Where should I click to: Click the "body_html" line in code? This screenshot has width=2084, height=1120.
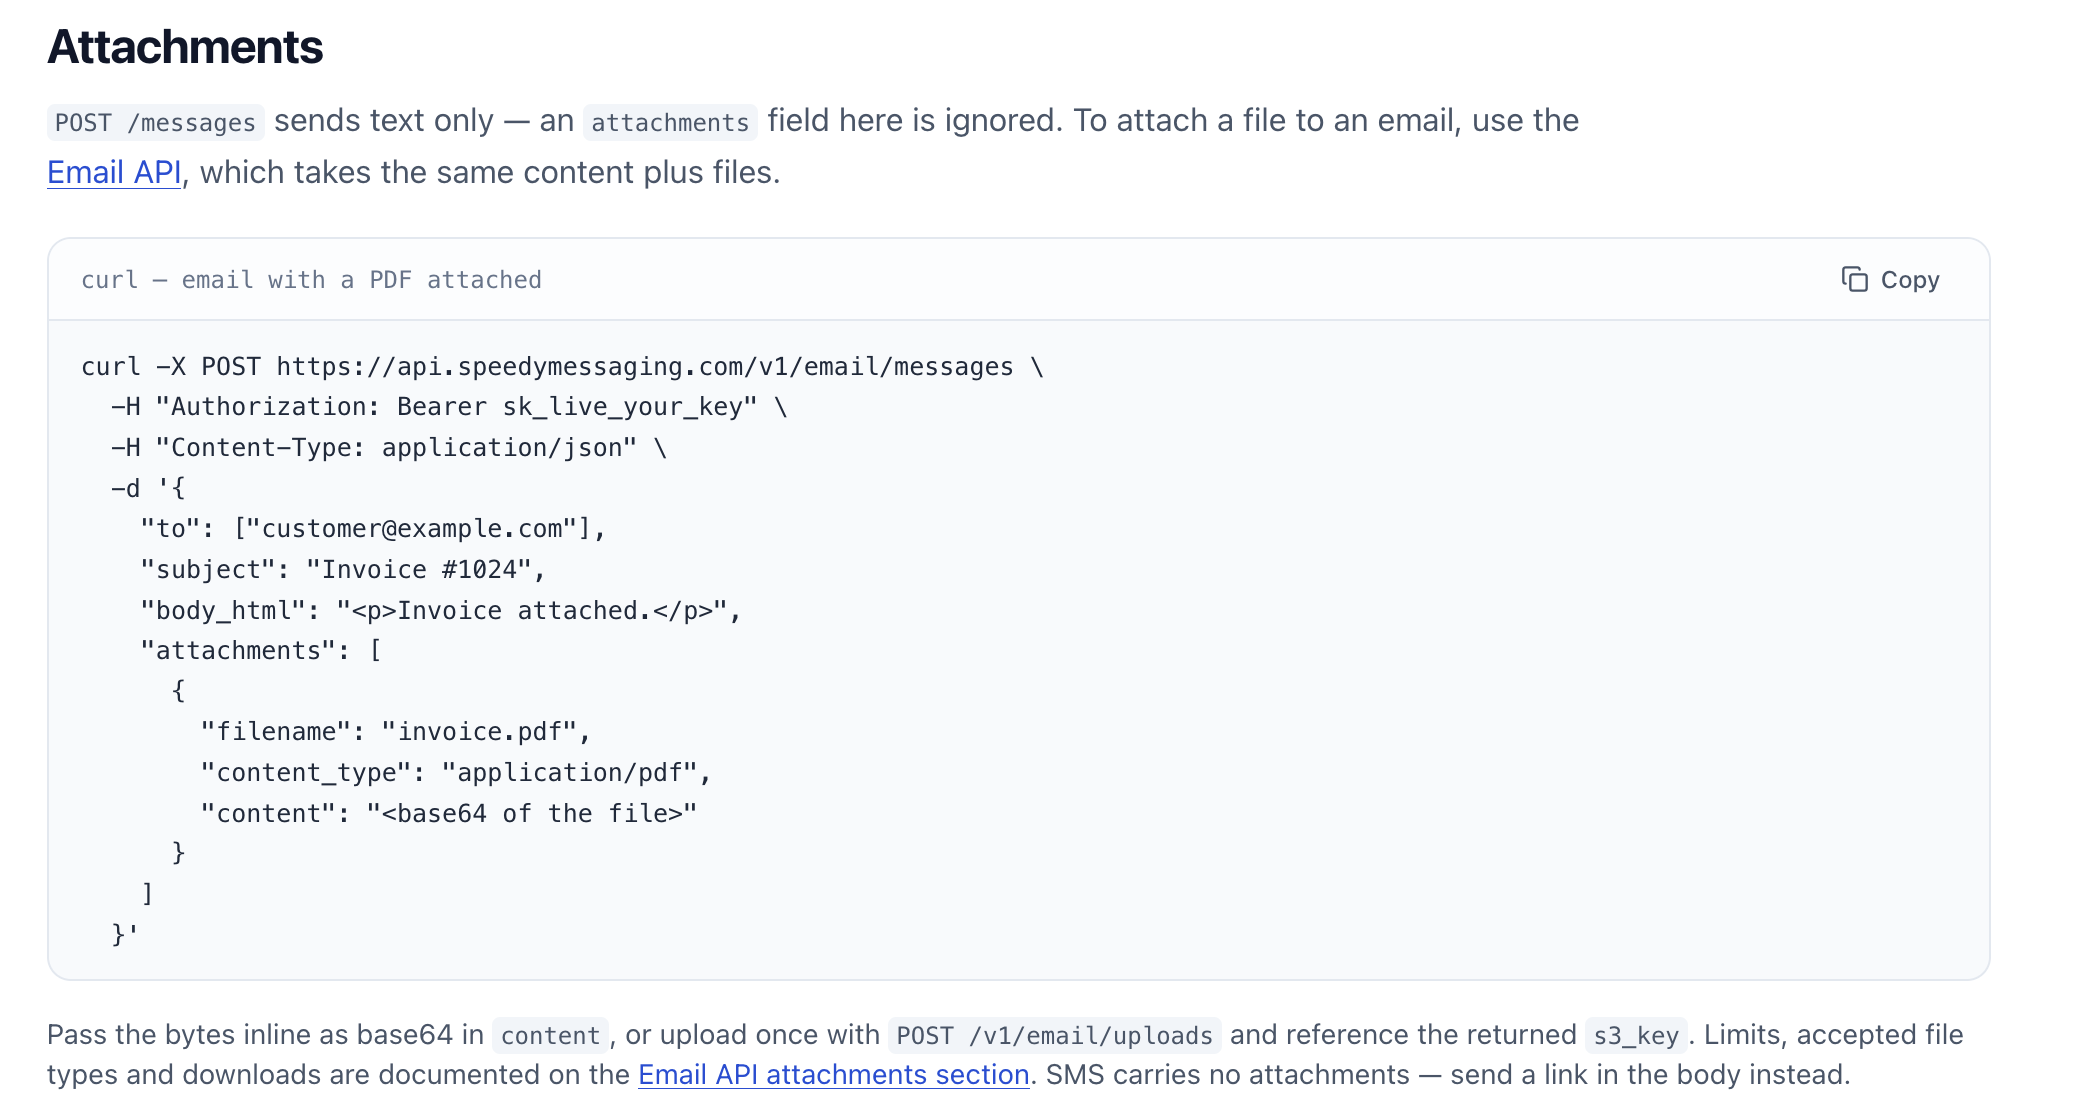coord(441,611)
